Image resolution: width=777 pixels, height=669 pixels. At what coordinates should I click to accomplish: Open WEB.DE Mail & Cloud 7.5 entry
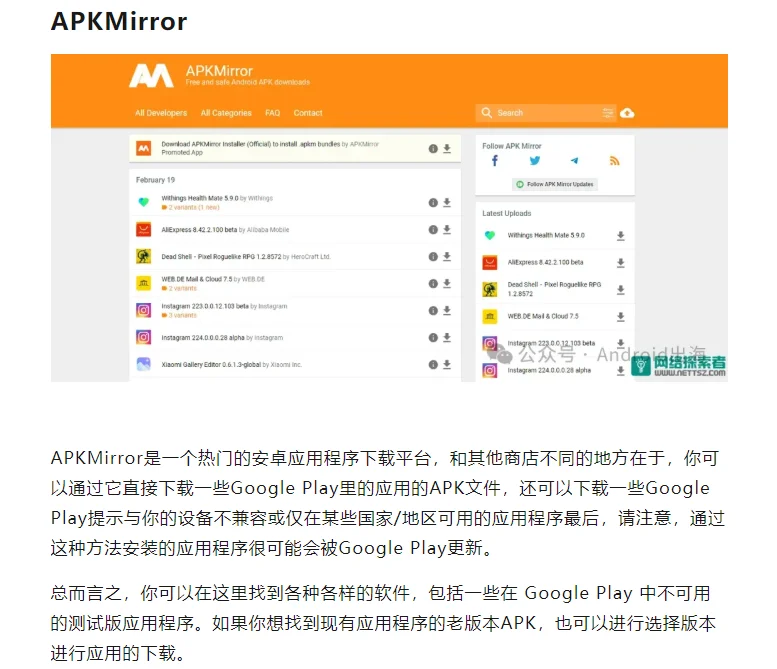(x=213, y=279)
